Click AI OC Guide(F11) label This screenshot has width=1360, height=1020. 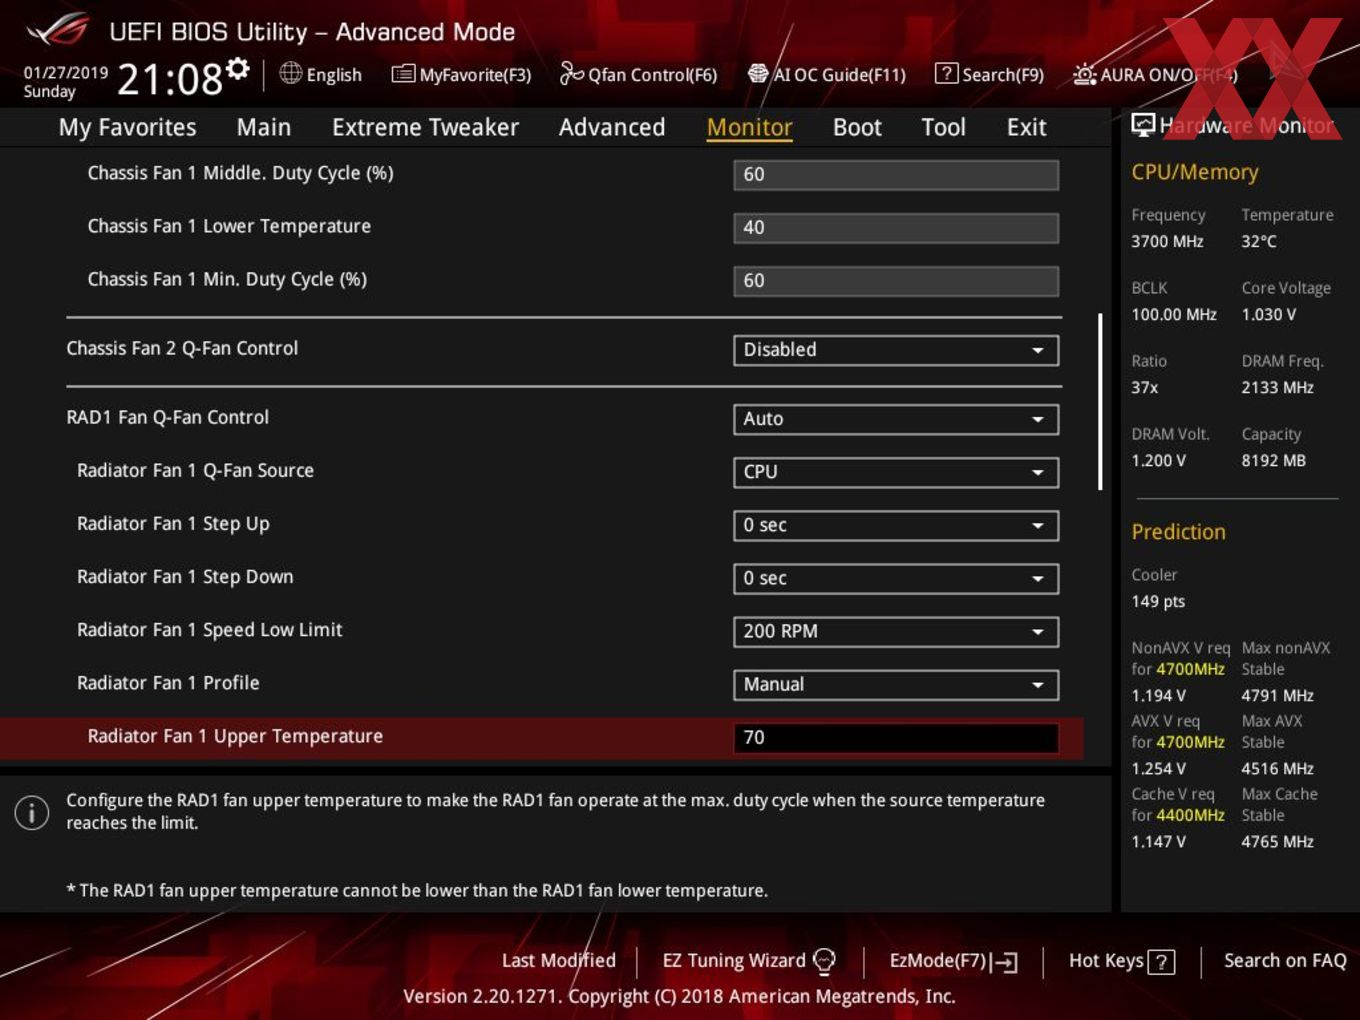pos(839,75)
